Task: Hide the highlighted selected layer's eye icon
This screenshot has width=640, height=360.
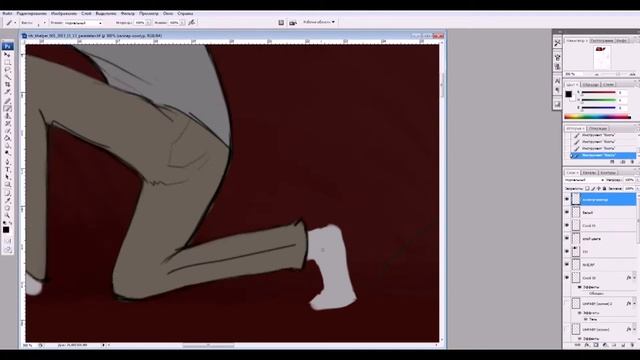Action: 567,199
